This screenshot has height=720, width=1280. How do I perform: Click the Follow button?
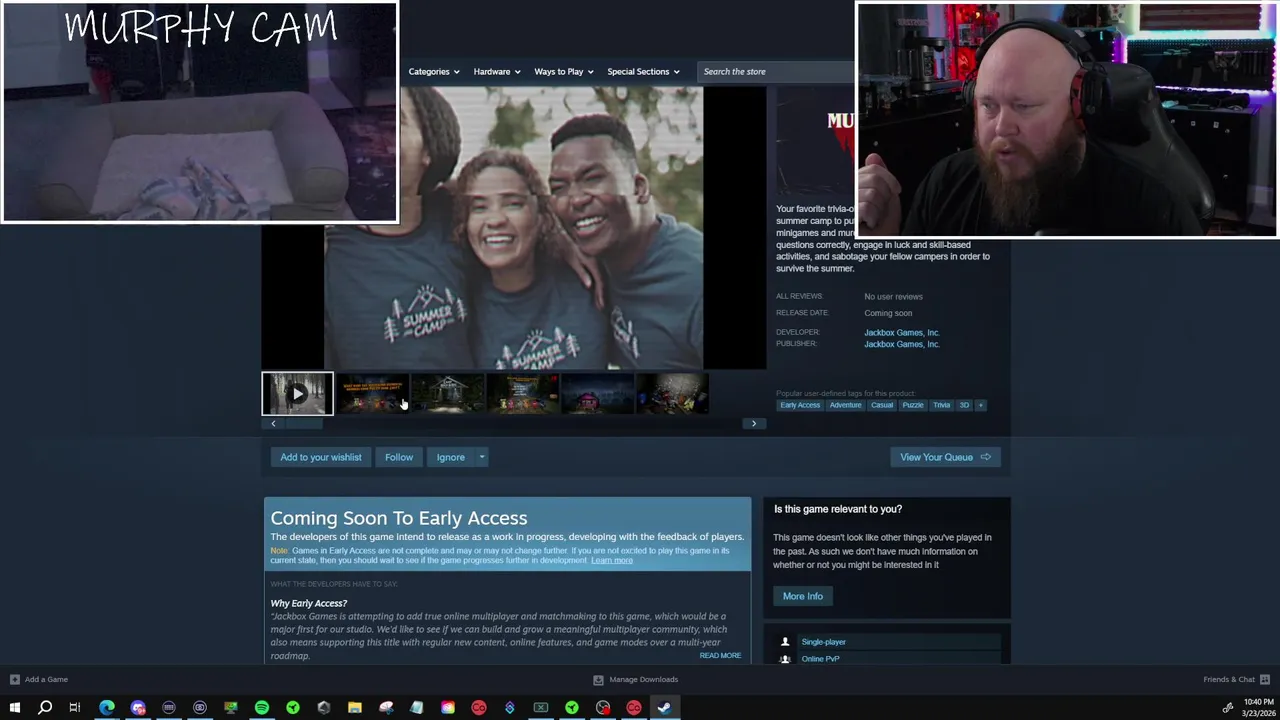(399, 457)
